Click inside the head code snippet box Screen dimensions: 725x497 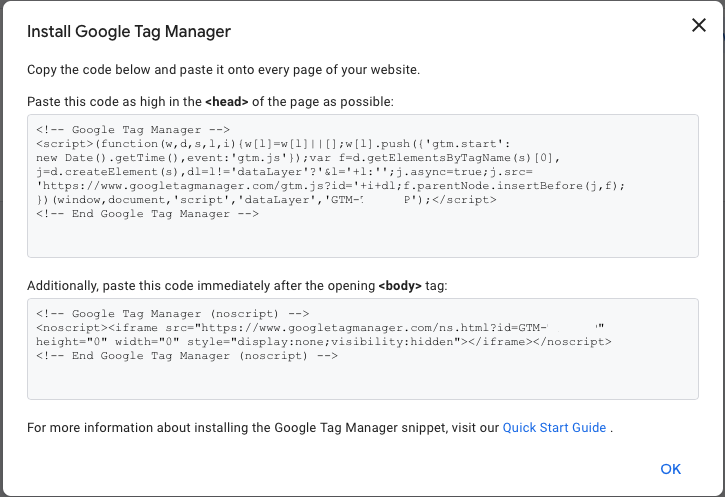tap(363, 186)
